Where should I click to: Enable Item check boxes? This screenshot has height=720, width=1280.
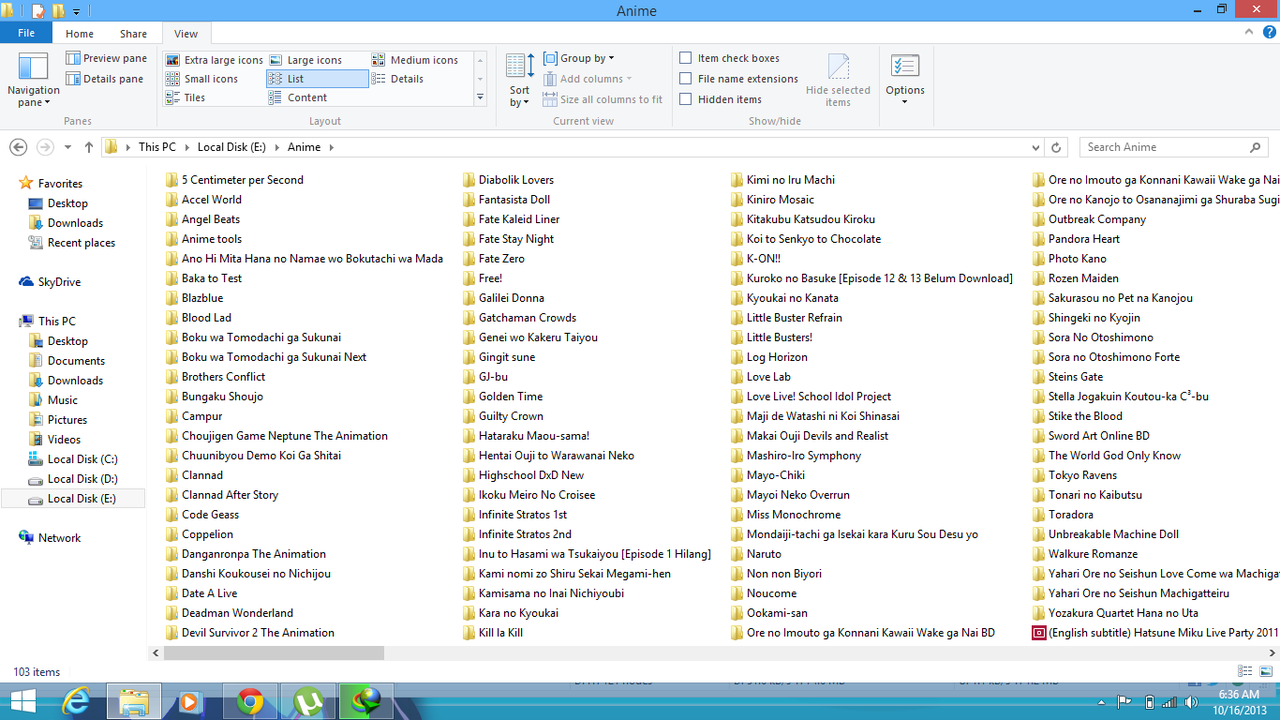685,58
